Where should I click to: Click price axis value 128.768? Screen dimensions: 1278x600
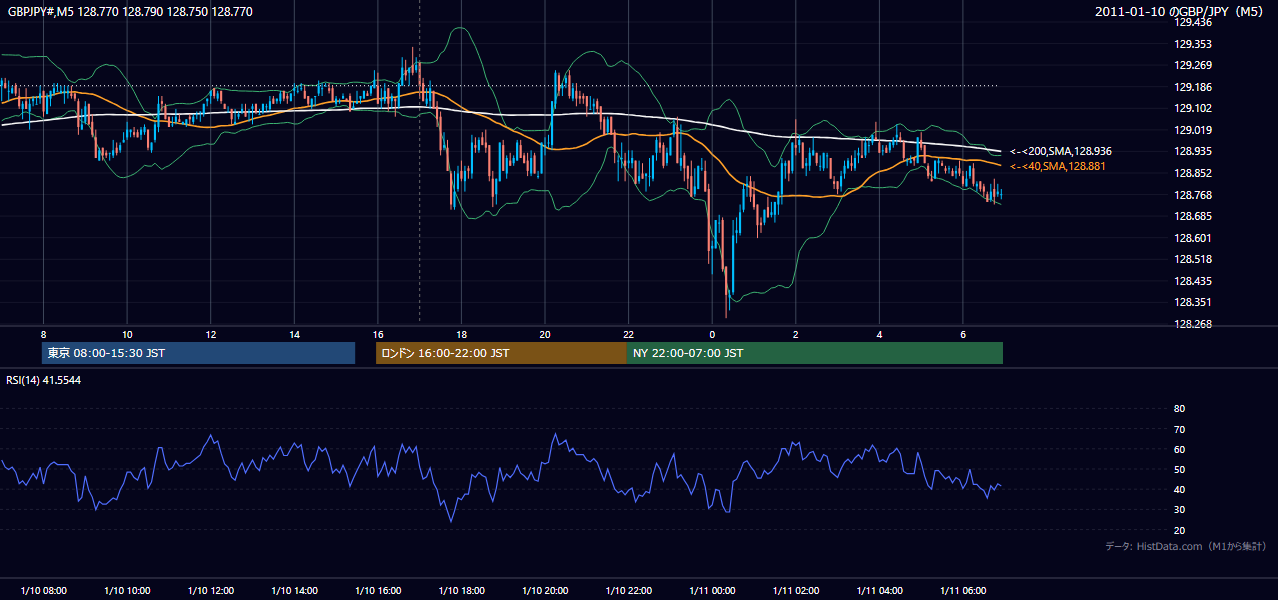pyautogui.click(x=1194, y=195)
